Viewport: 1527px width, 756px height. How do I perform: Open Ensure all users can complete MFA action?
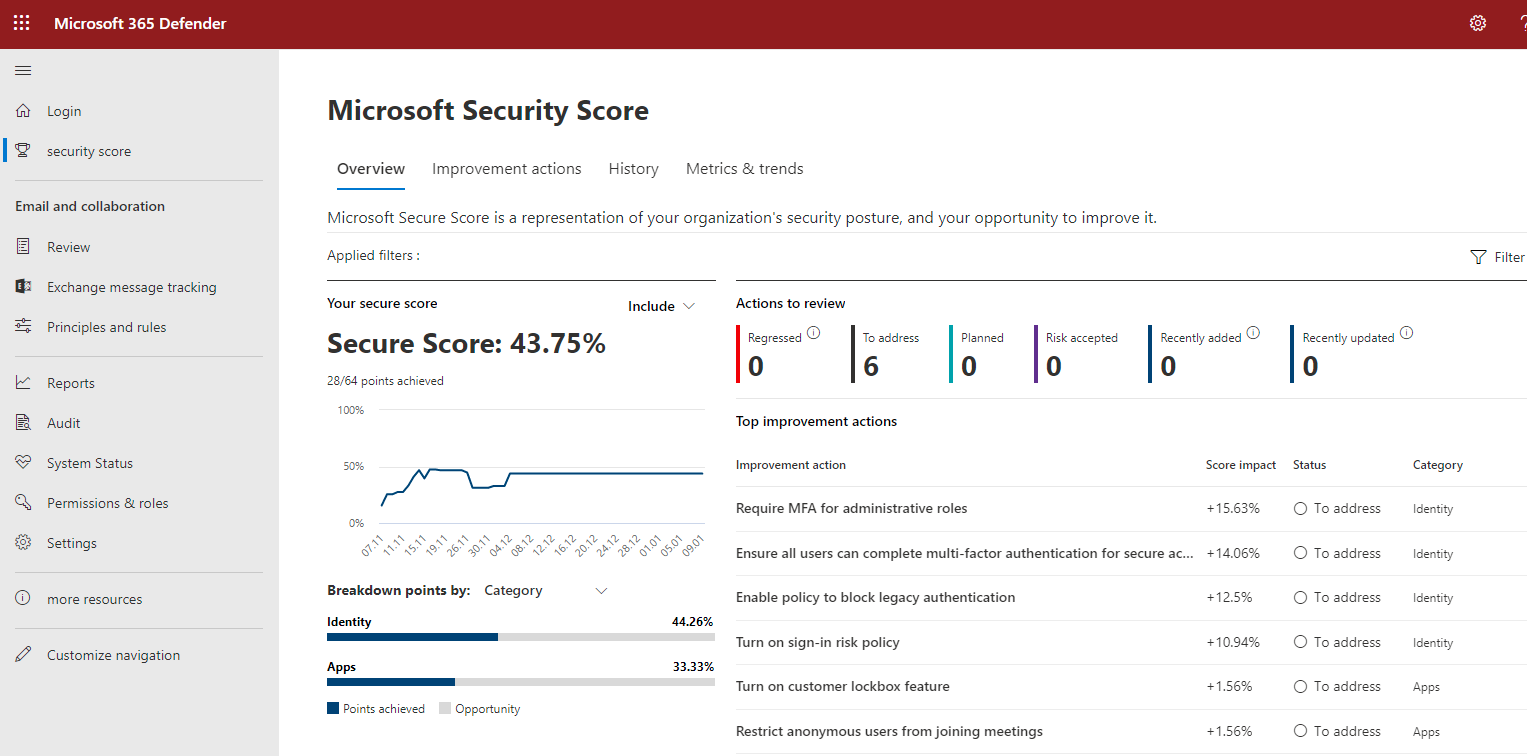click(x=964, y=553)
